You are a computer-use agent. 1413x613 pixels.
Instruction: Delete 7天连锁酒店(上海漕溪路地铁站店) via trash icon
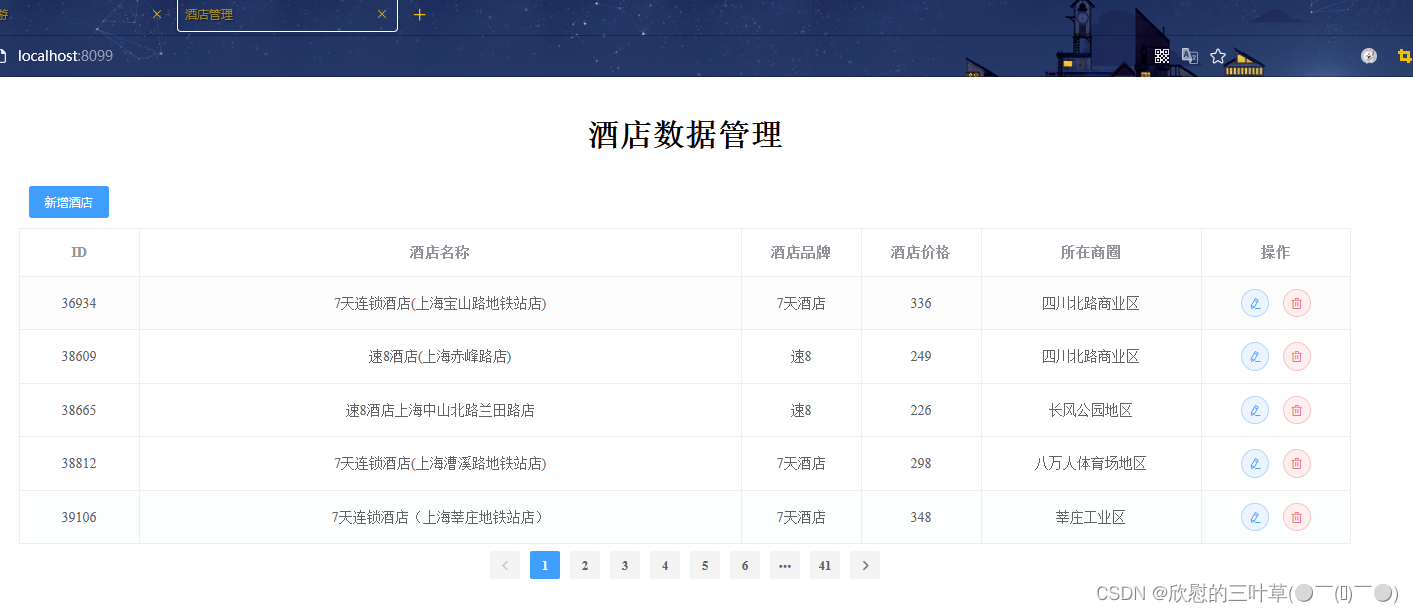[x=1296, y=463]
